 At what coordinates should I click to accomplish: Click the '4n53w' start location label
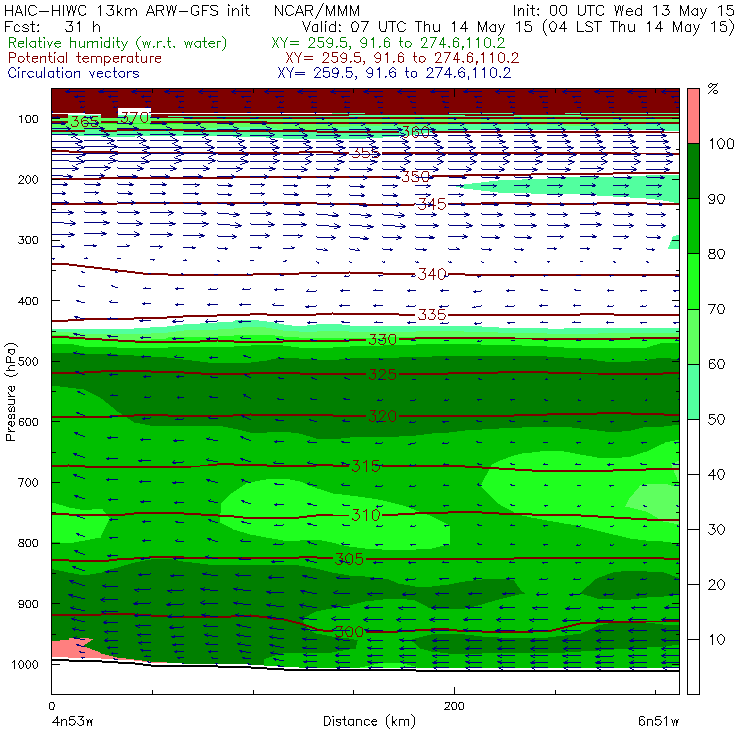point(72,721)
